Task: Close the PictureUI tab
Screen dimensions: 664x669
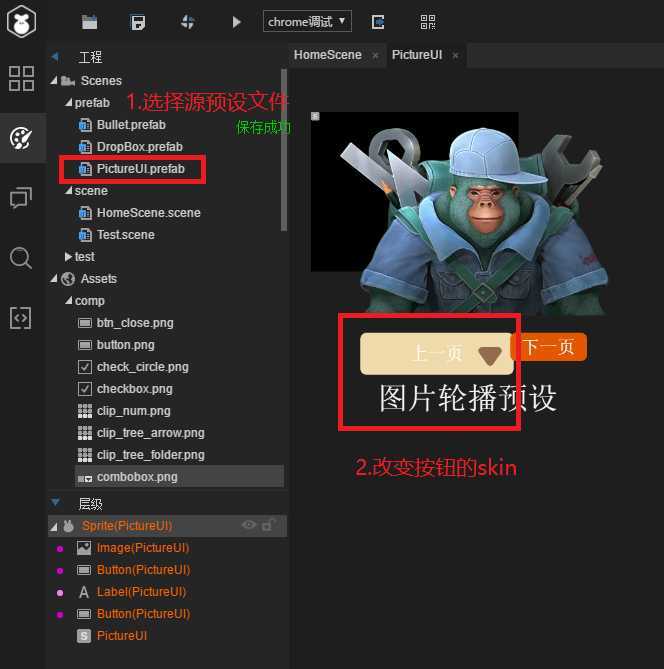Action: 455,55
